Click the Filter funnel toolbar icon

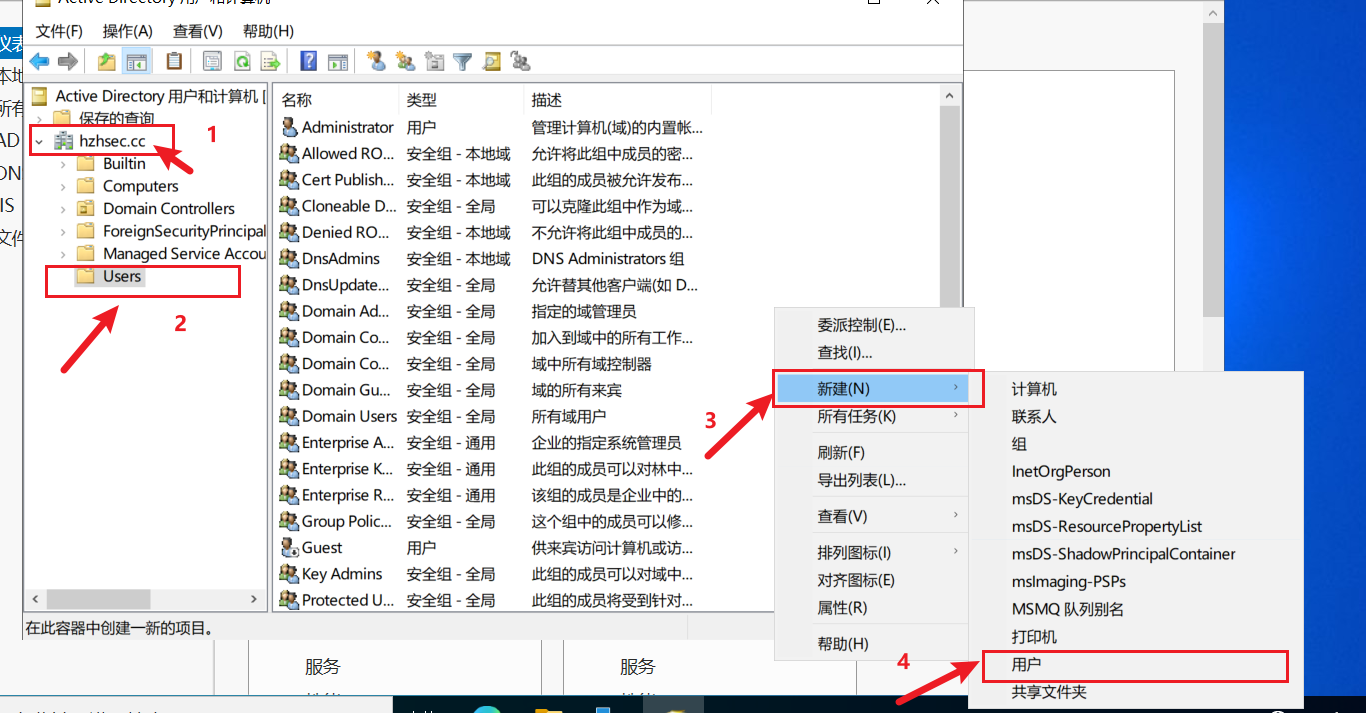point(462,62)
